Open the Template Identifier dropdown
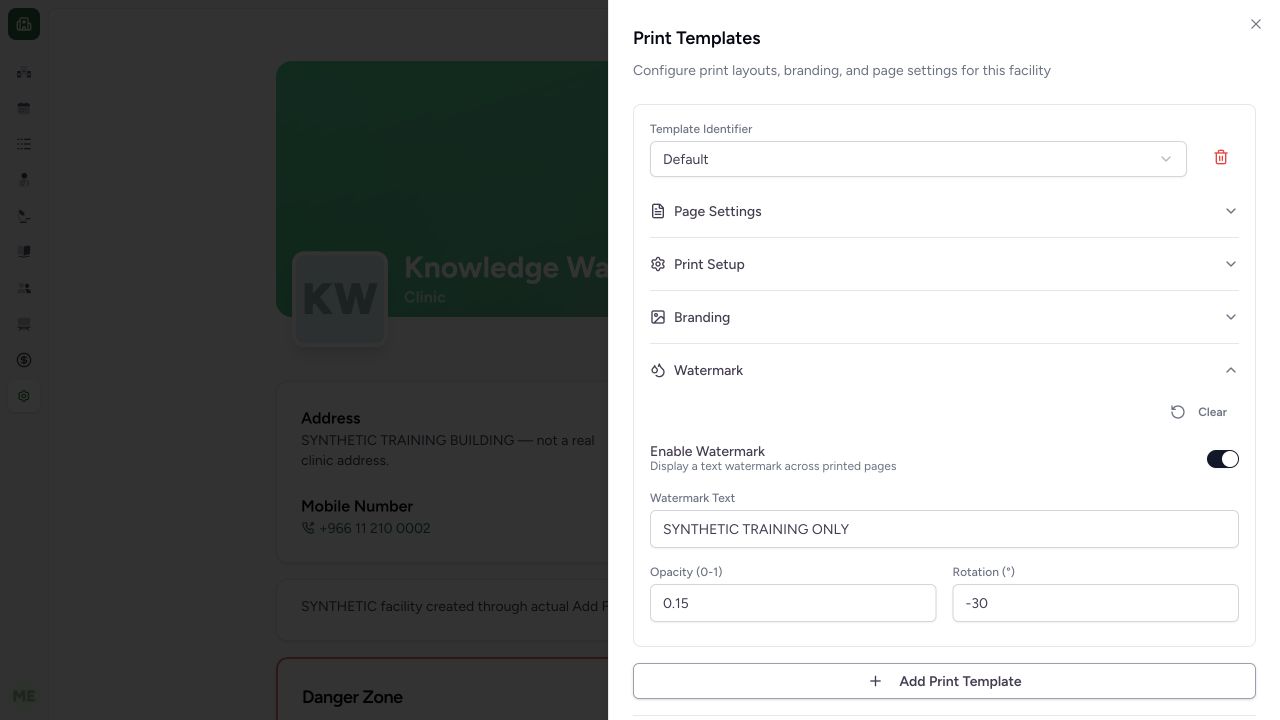The height and width of the screenshot is (720, 1280). pyautogui.click(x=918, y=159)
